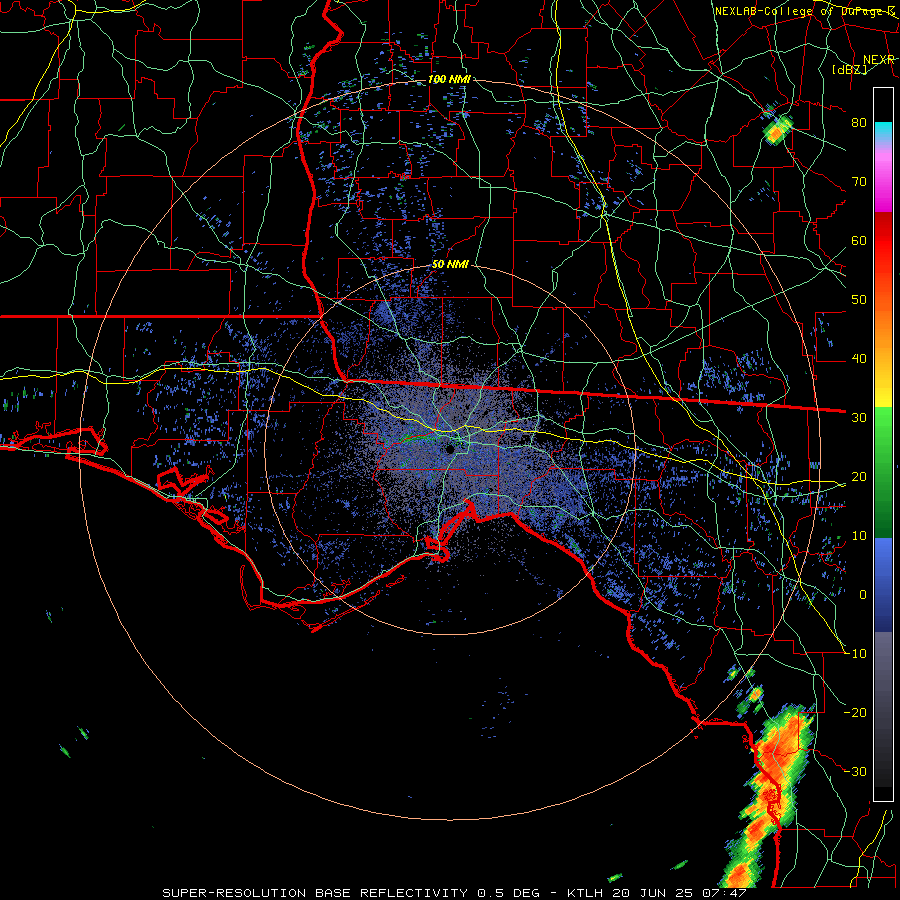This screenshot has height=900, width=900.
Task: Click the large storm line in southeast
Action: [769, 798]
